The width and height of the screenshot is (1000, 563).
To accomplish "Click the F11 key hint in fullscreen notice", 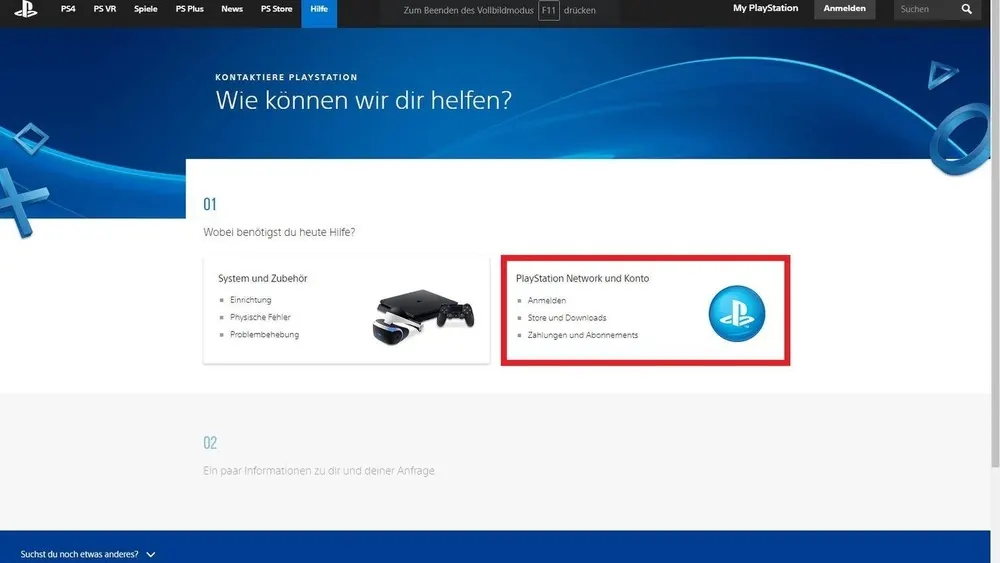I will click(548, 10).
